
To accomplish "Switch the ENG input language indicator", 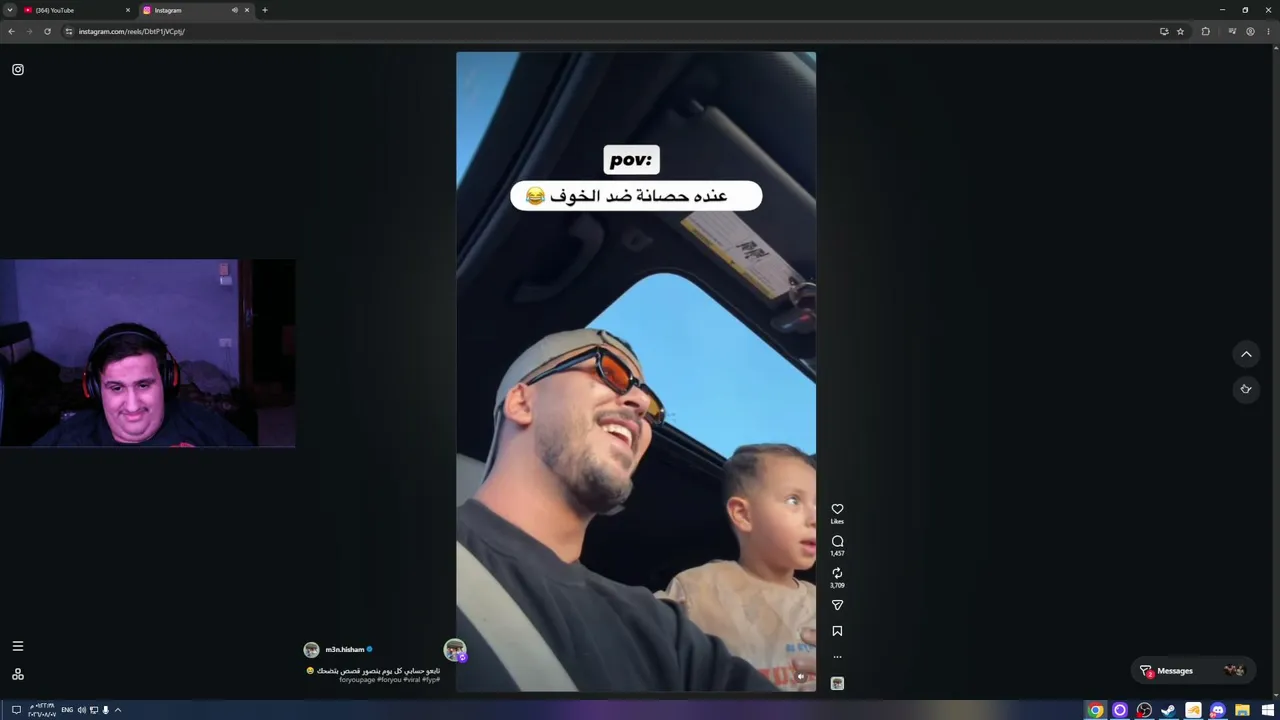I will (67, 710).
